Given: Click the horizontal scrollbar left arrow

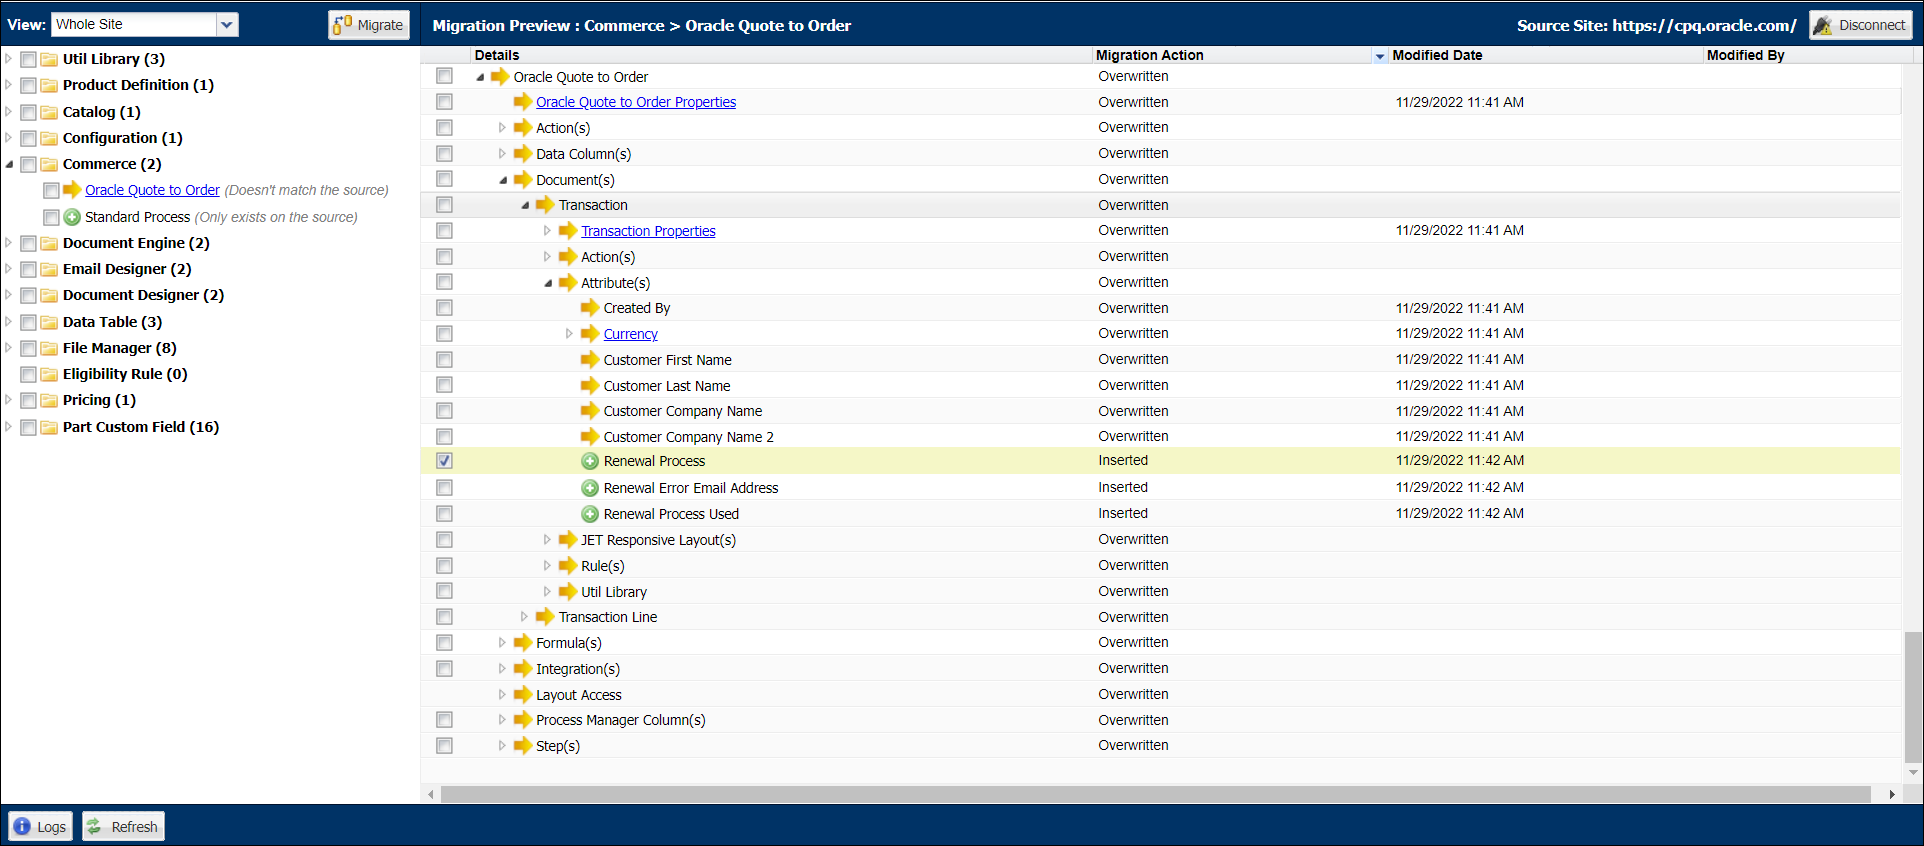Looking at the screenshot, I should tap(431, 794).
